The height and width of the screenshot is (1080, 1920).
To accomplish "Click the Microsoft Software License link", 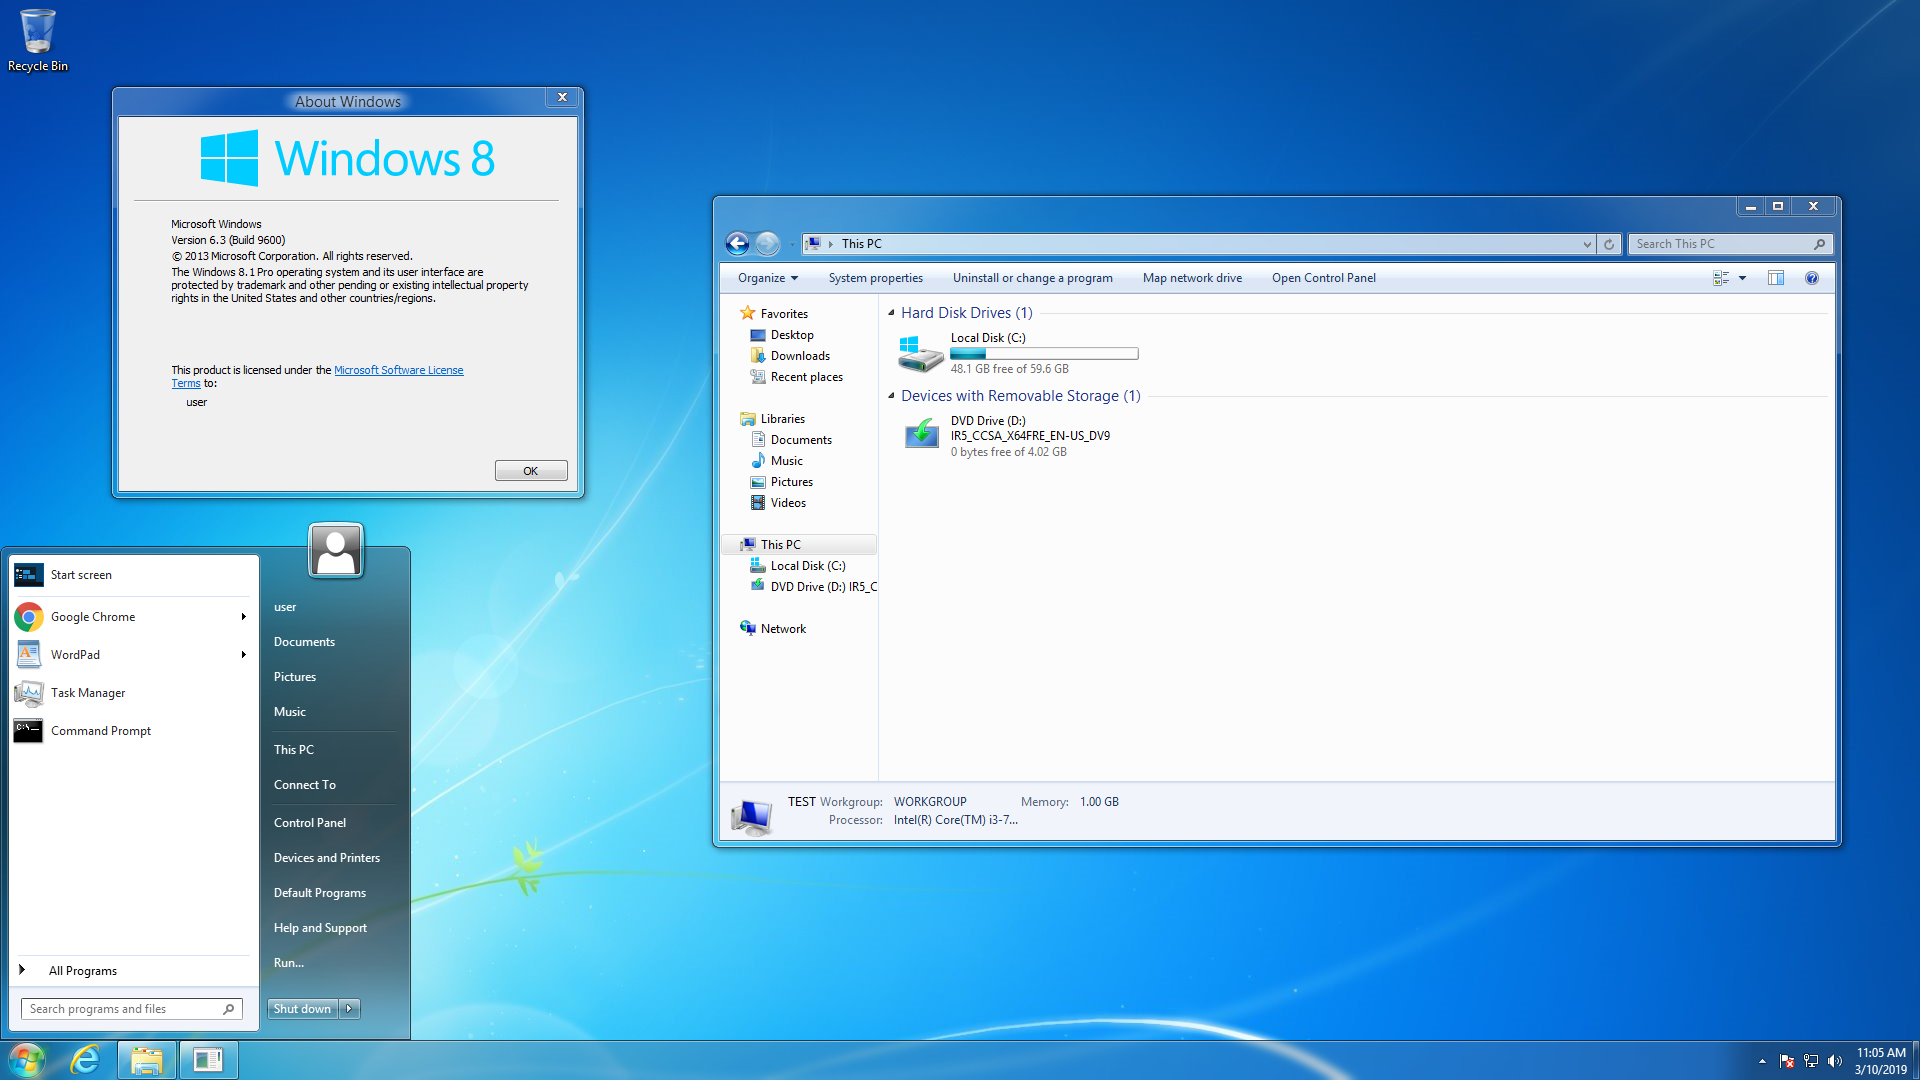I will tap(397, 369).
